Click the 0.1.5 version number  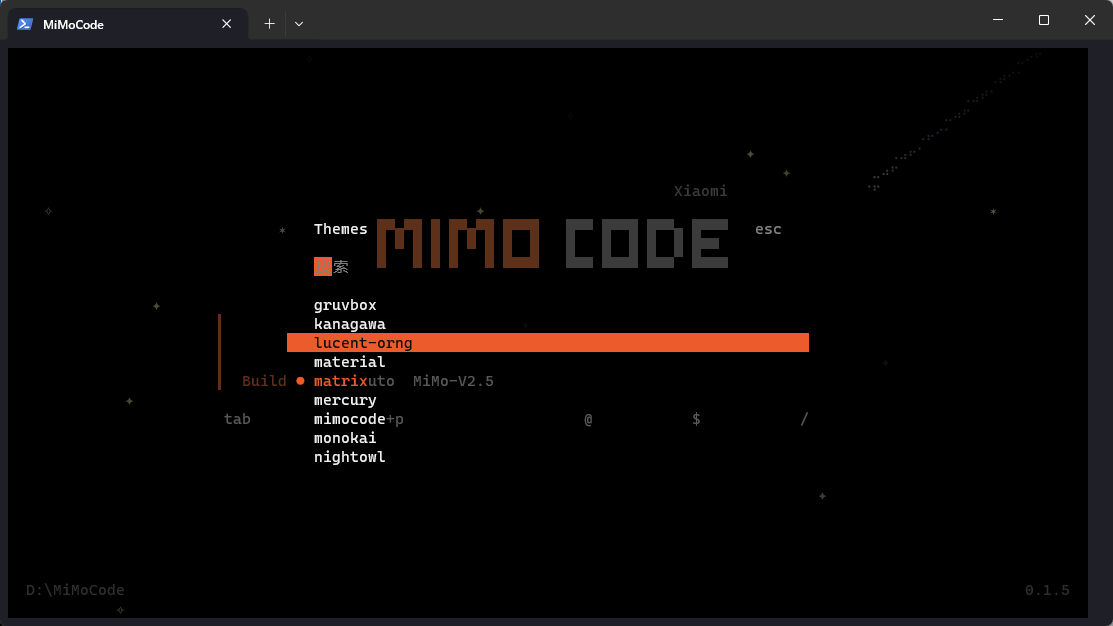[1047, 591]
